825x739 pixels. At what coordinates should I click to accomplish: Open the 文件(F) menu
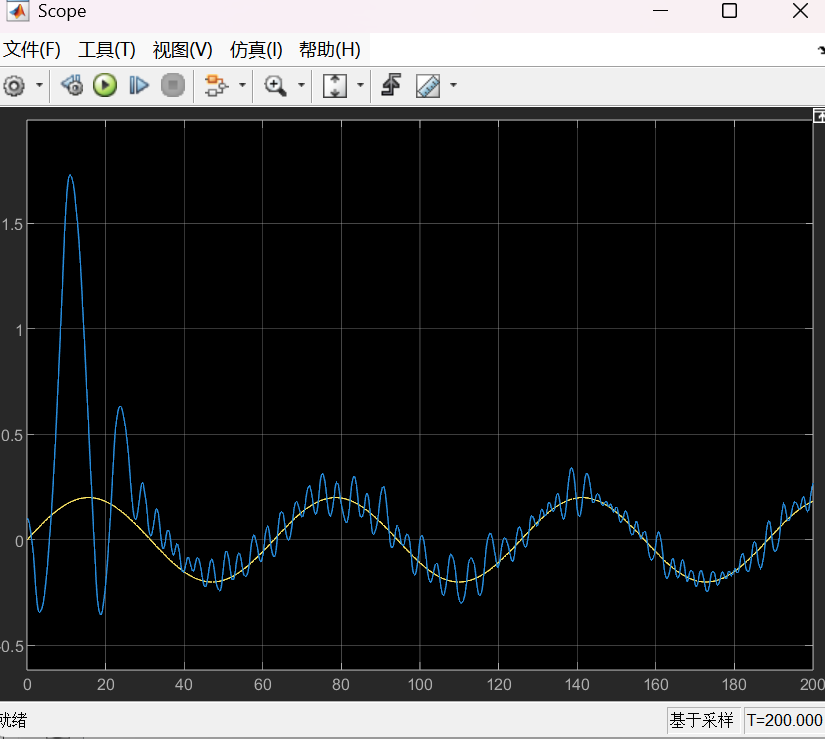[x=31, y=50]
